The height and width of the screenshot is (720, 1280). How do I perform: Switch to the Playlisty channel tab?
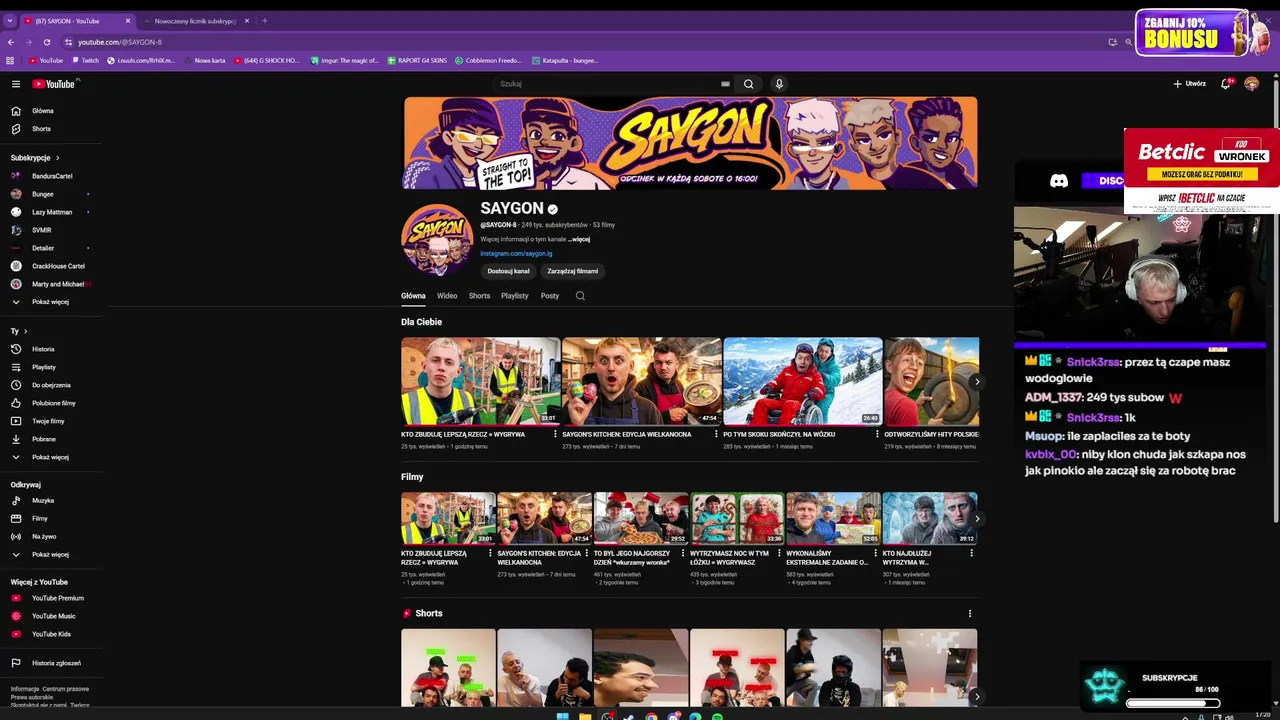515,296
